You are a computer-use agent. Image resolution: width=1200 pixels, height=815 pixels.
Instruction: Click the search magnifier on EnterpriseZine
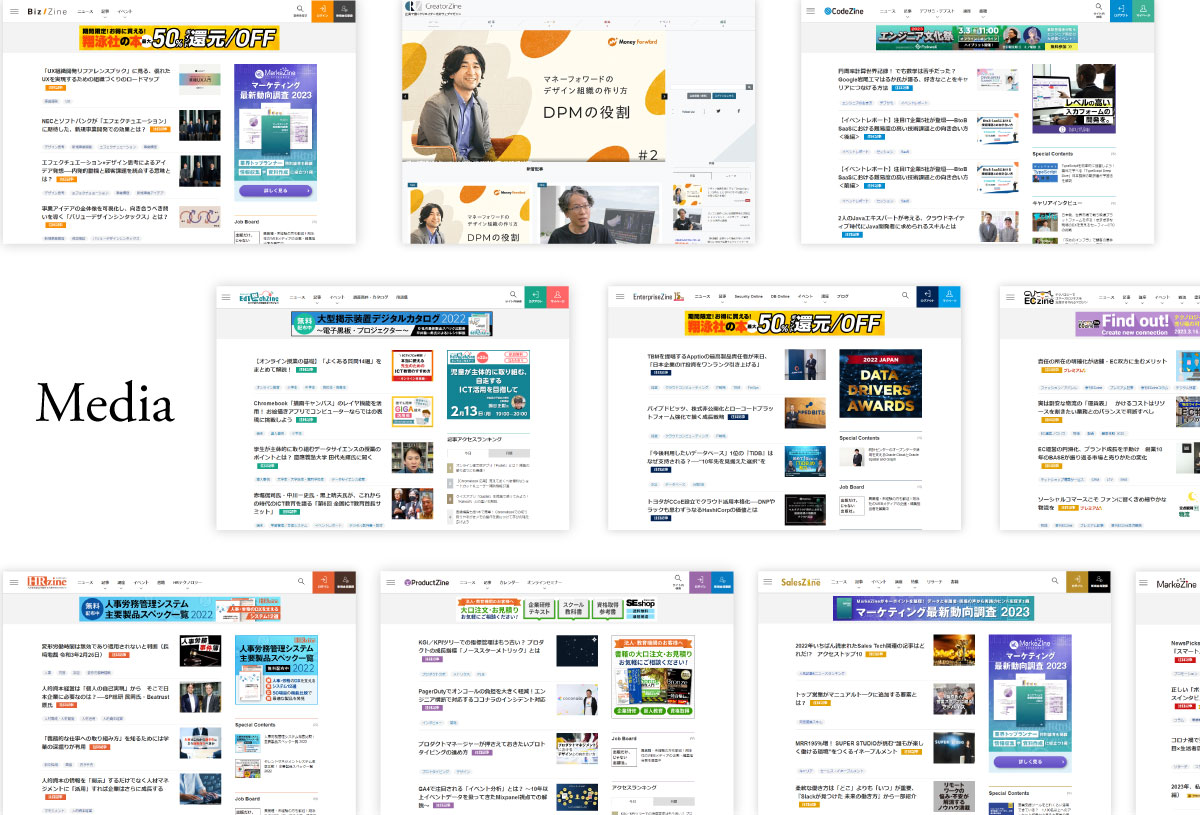pyautogui.click(x=905, y=296)
